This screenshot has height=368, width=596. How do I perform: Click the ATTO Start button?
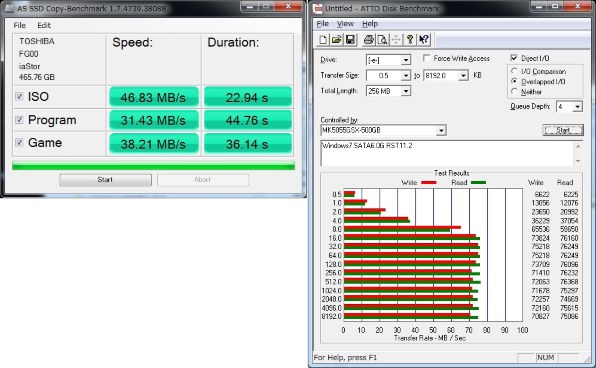563,130
